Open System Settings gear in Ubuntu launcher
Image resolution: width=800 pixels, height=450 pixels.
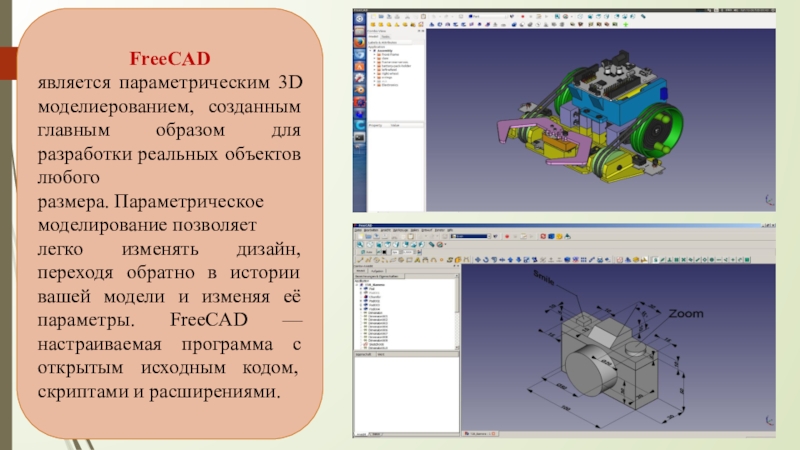(x=359, y=78)
